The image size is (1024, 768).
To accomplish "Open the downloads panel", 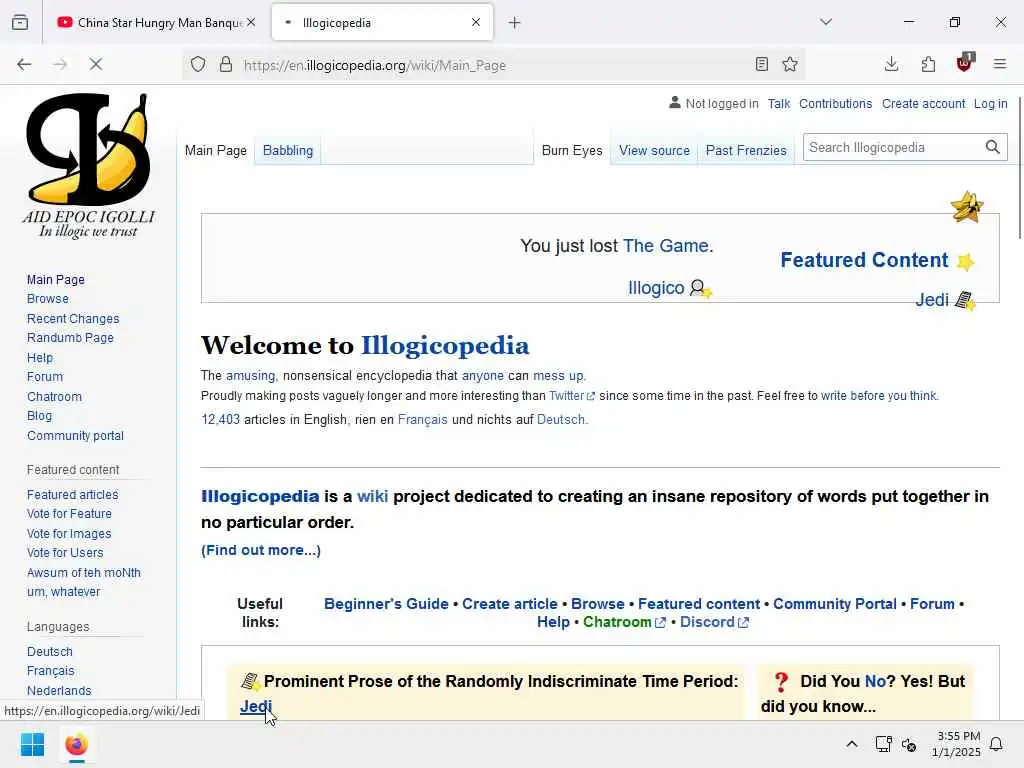I will (891, 64).
